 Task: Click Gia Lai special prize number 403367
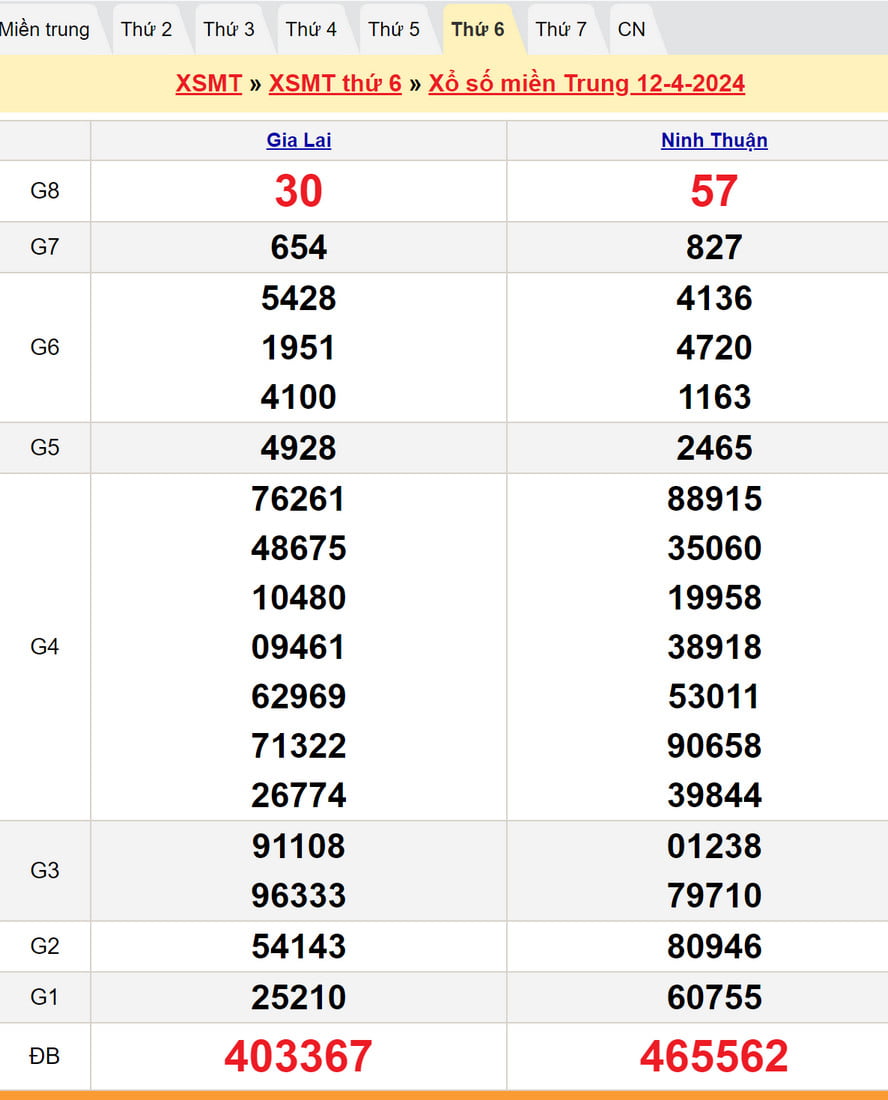point(298,1056)
